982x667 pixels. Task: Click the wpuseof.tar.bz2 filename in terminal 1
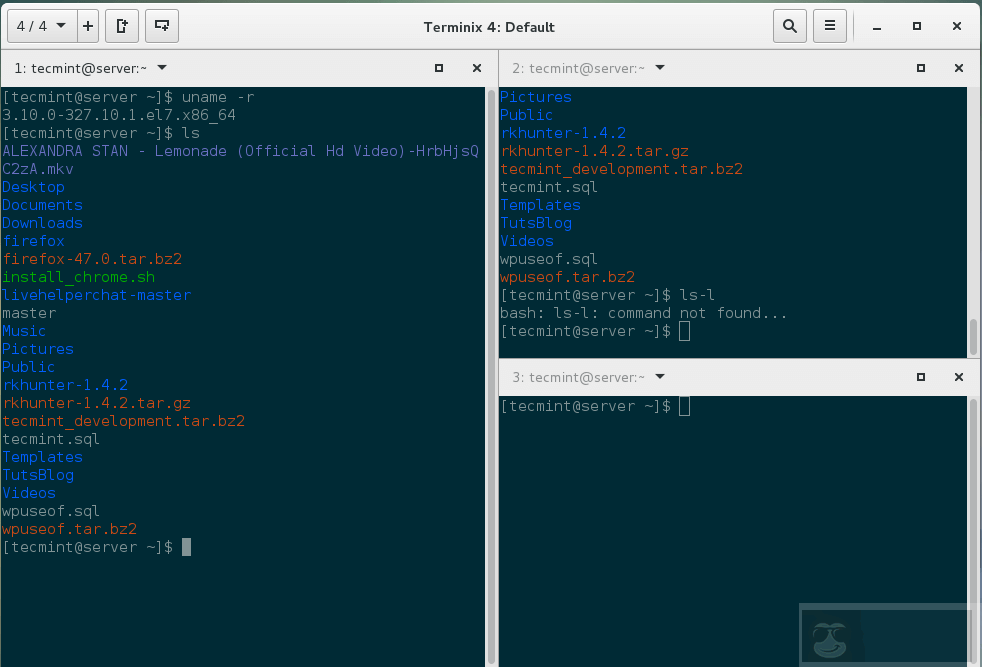point(70,529)
